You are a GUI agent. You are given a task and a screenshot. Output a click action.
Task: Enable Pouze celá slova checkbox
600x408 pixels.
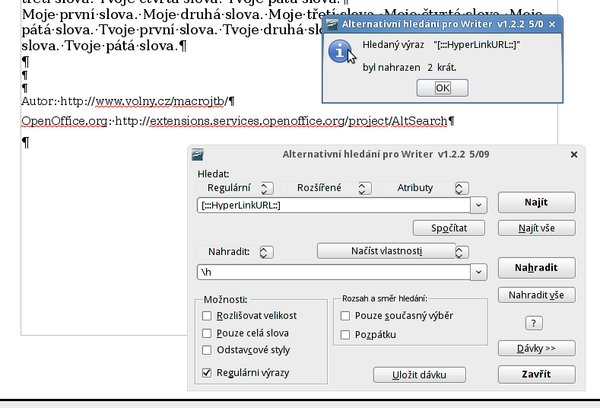[207, 333]
